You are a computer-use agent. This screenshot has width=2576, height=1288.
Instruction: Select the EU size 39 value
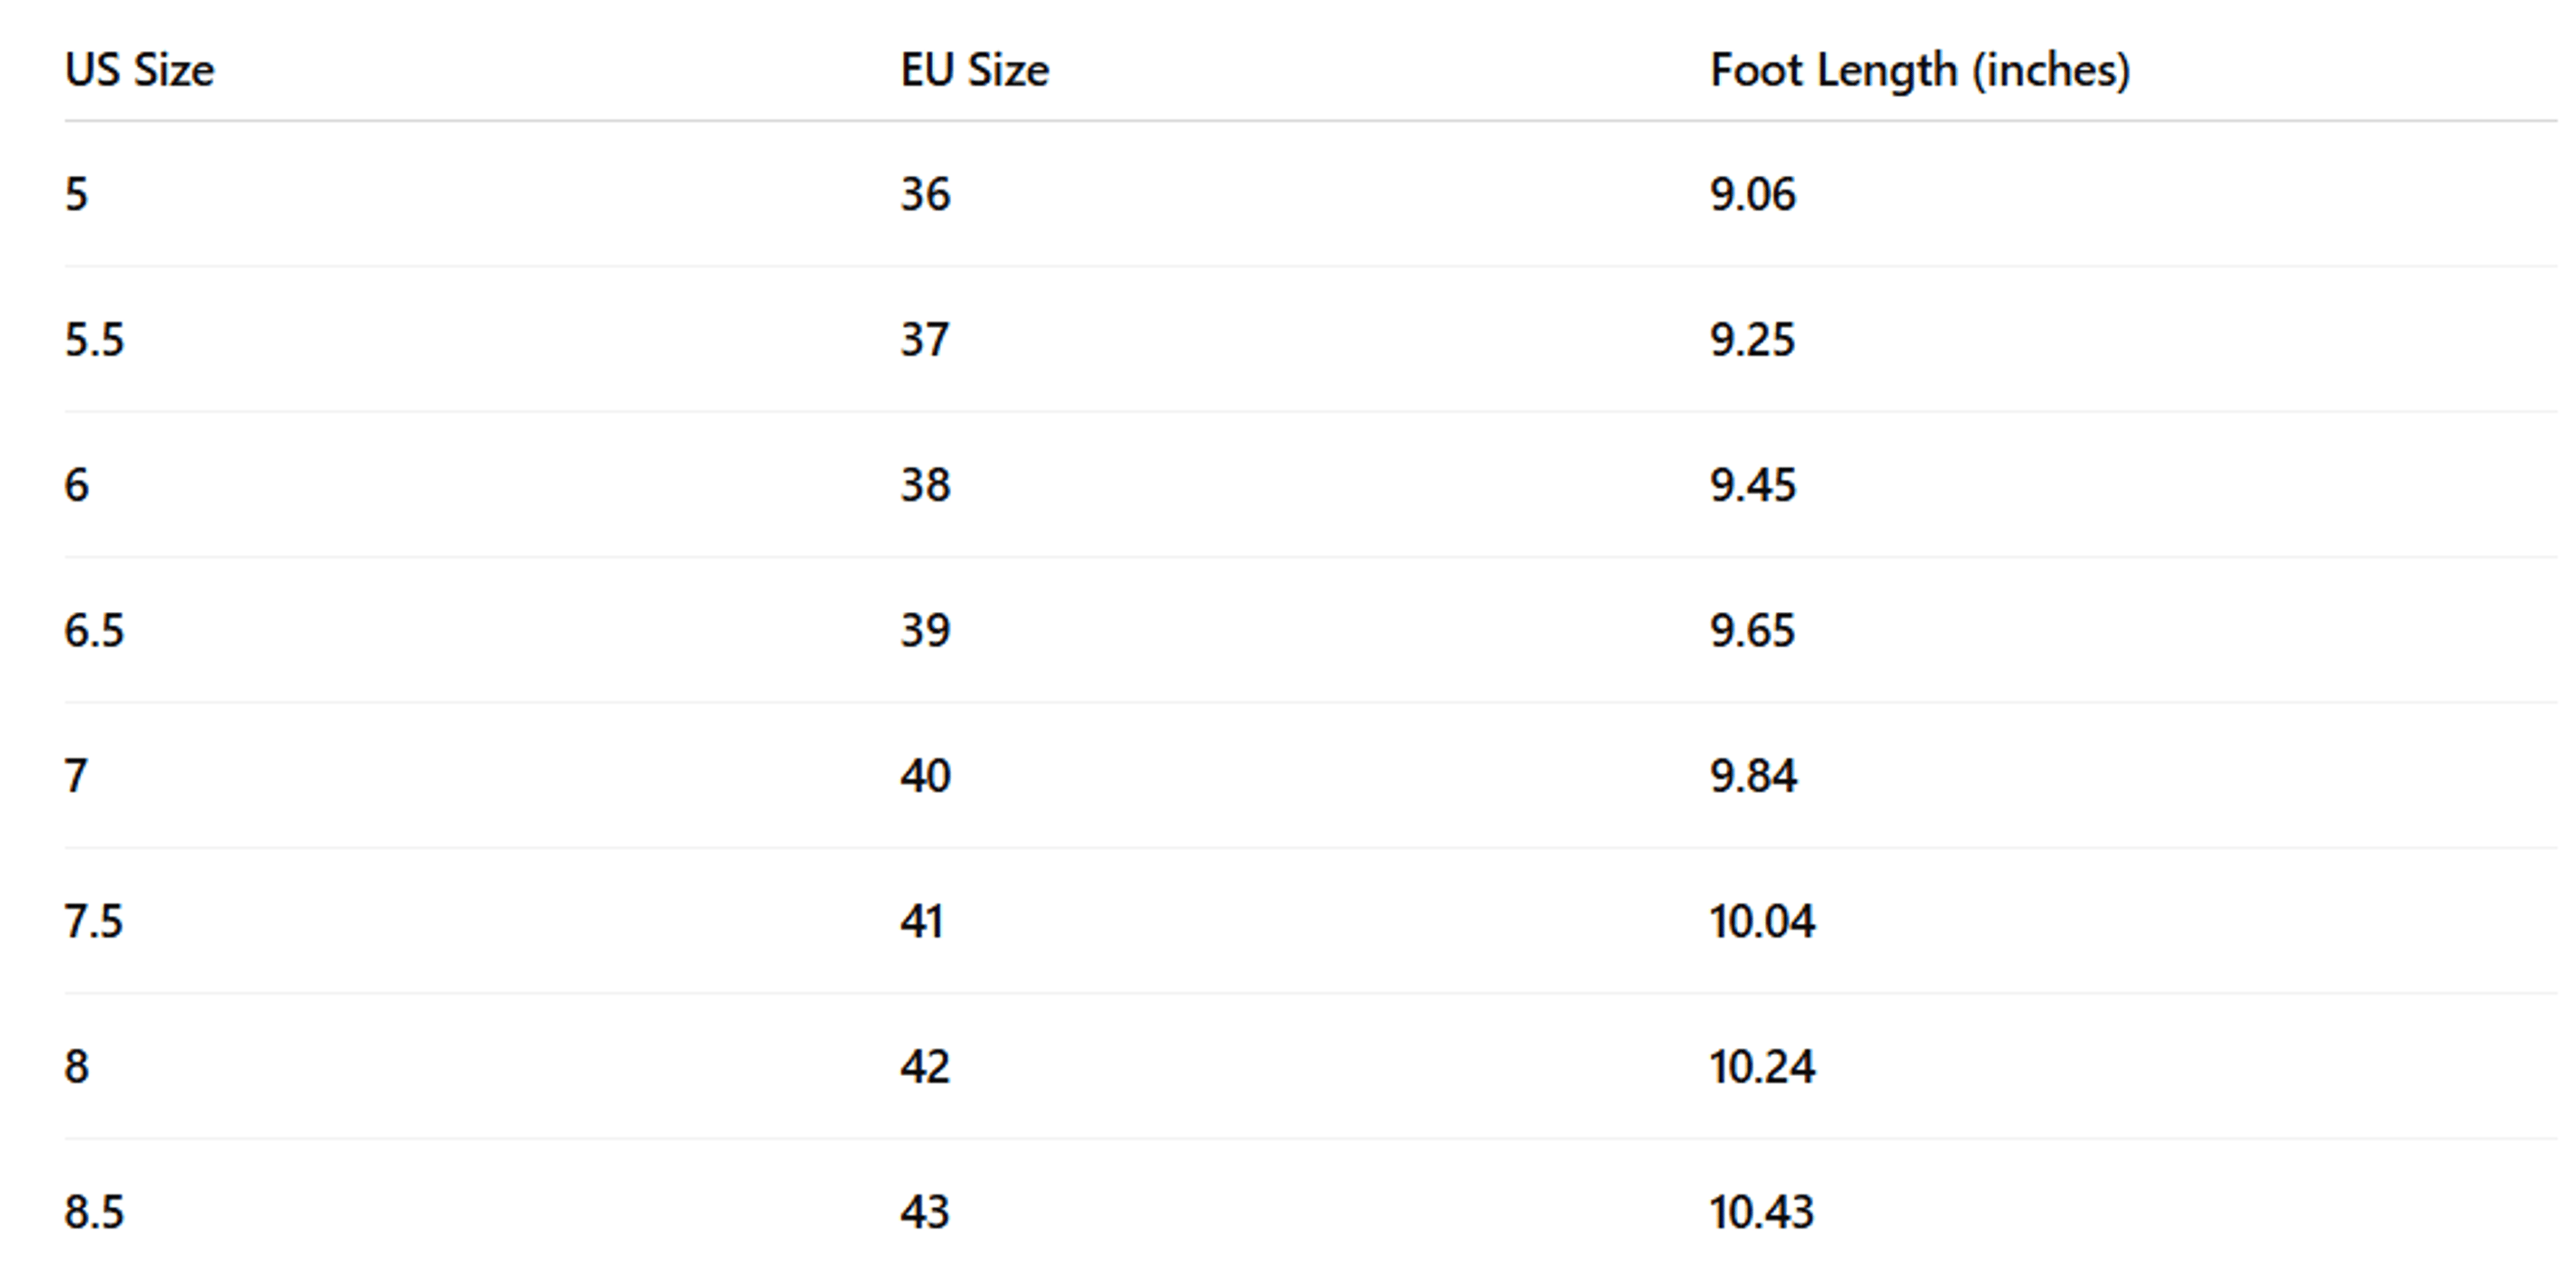click(925, 631)
